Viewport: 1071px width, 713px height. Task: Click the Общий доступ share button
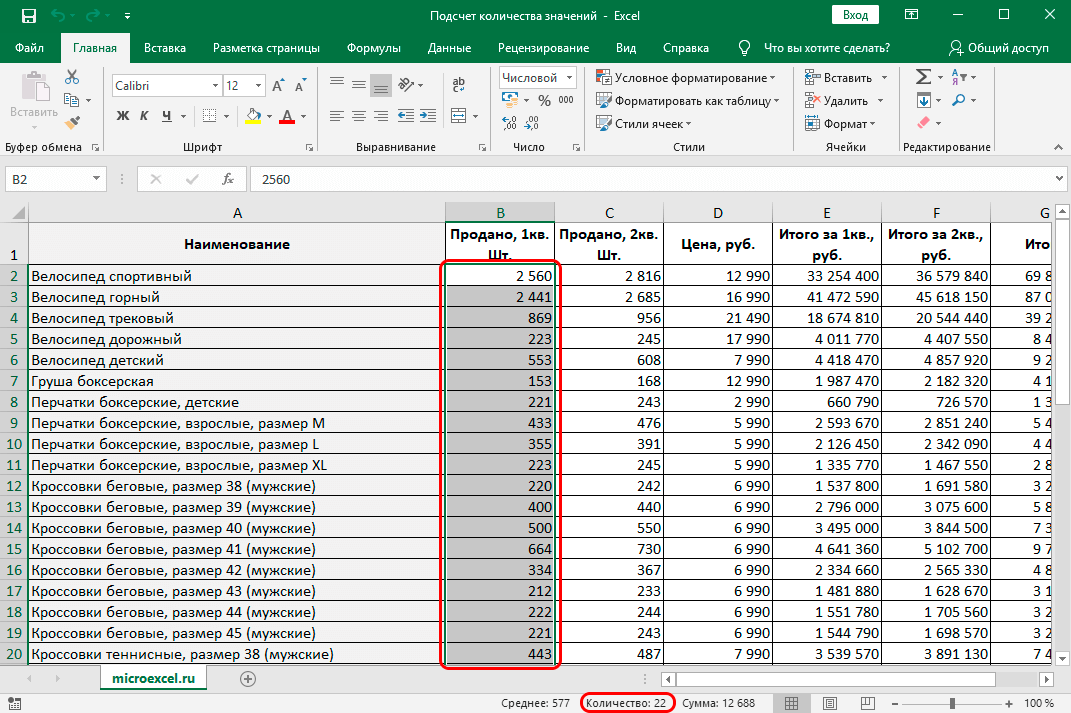click(x=999, y=48)
